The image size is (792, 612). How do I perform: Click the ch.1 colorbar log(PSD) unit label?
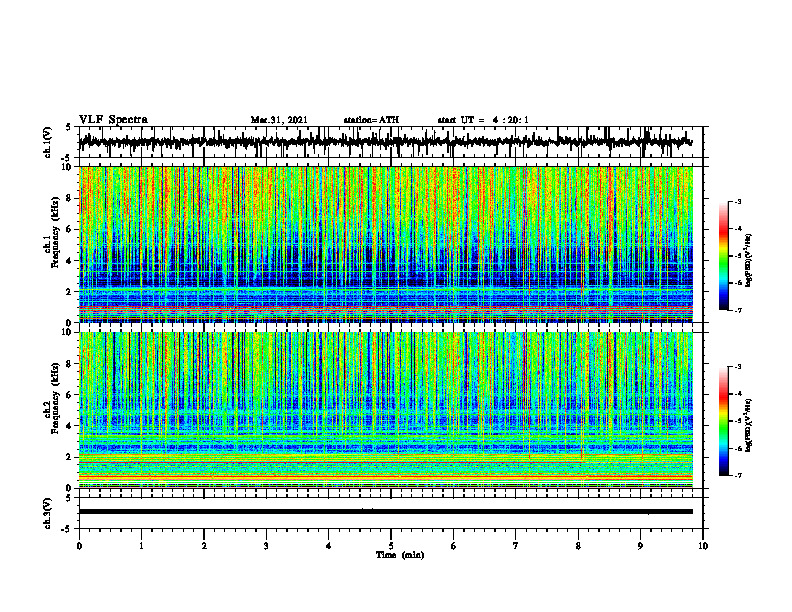tap(749, 261)
